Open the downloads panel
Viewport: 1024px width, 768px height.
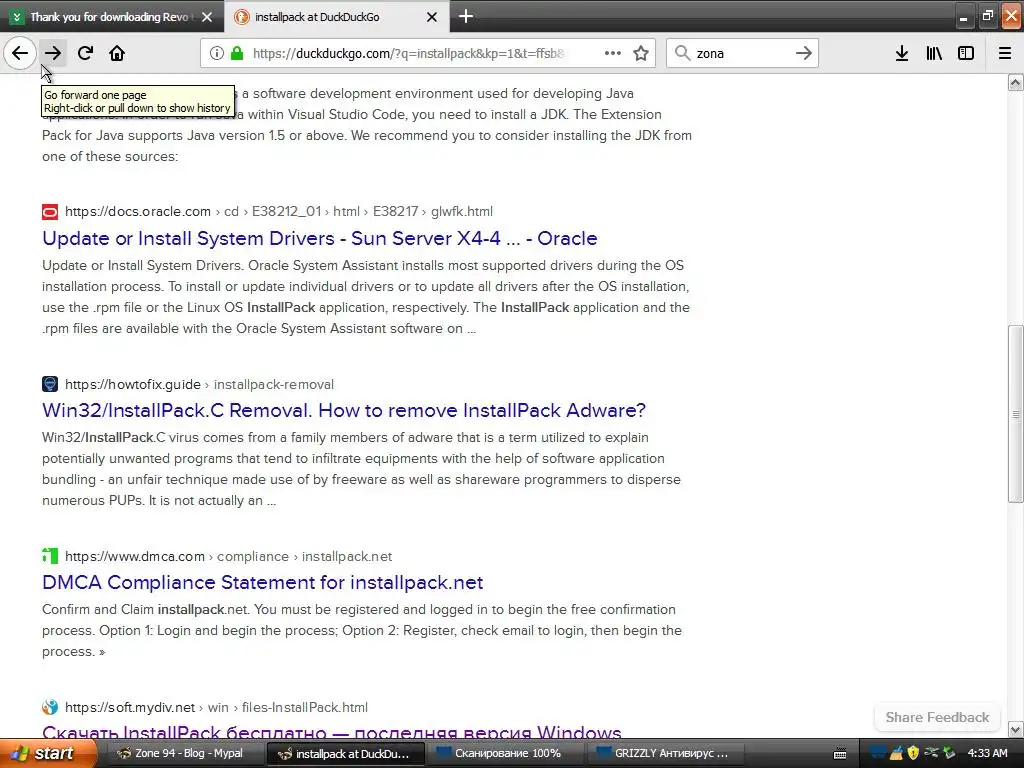click(x=902, y=54)
